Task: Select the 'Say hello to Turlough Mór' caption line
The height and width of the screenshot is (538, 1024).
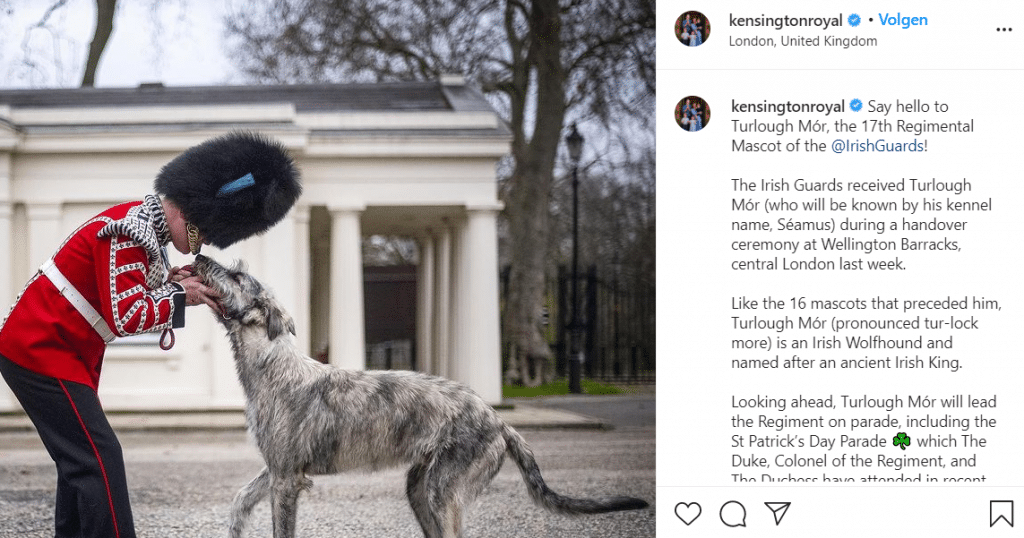Action: (x=852, y=126)
